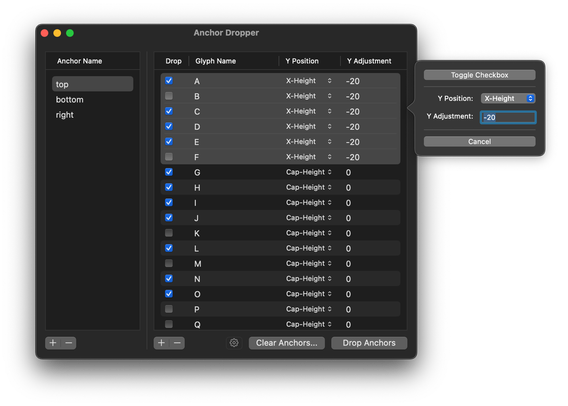This screenshot has width=568, height=406.
Task: Uncheck Drop checkbox for glyph G
Action: pyautogui.click(x=169, y=172)
